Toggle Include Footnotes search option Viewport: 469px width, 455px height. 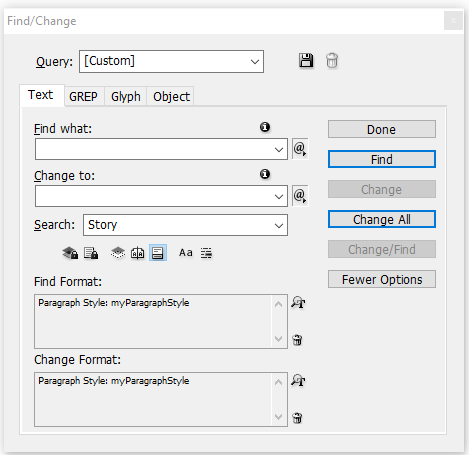[x=158, y=253]
